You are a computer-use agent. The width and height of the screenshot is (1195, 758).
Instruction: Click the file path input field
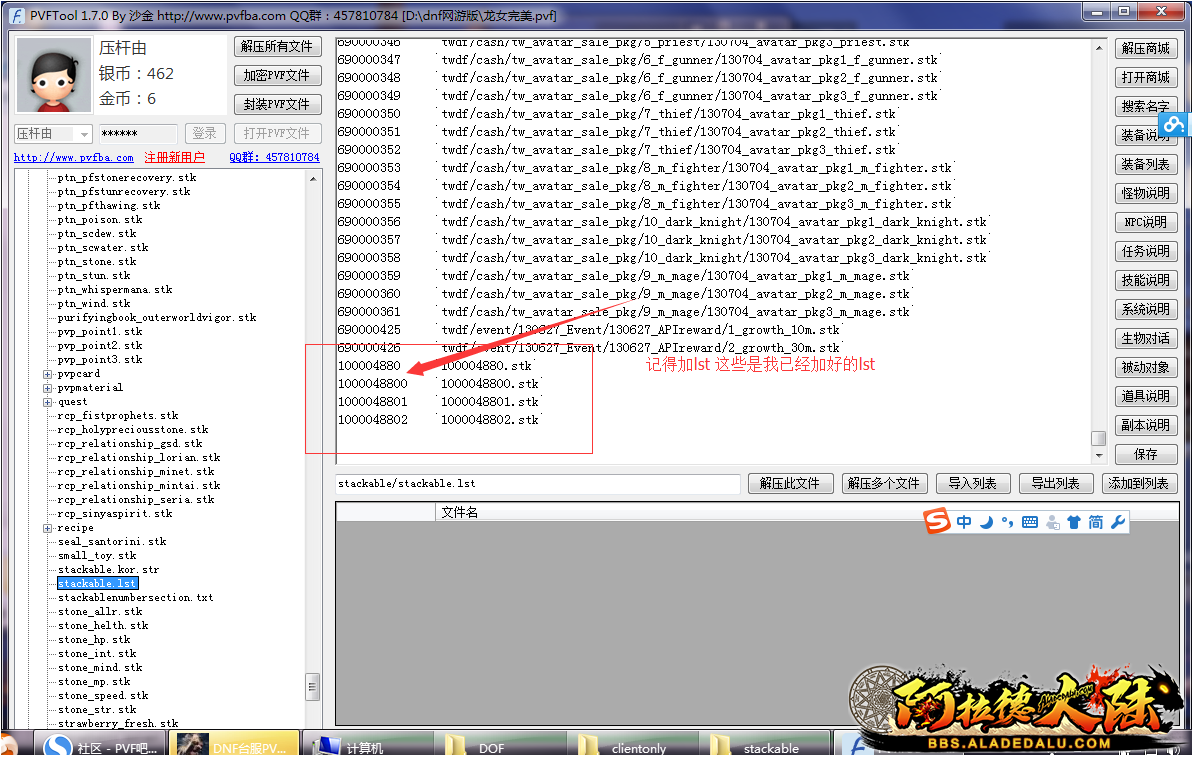538,484
